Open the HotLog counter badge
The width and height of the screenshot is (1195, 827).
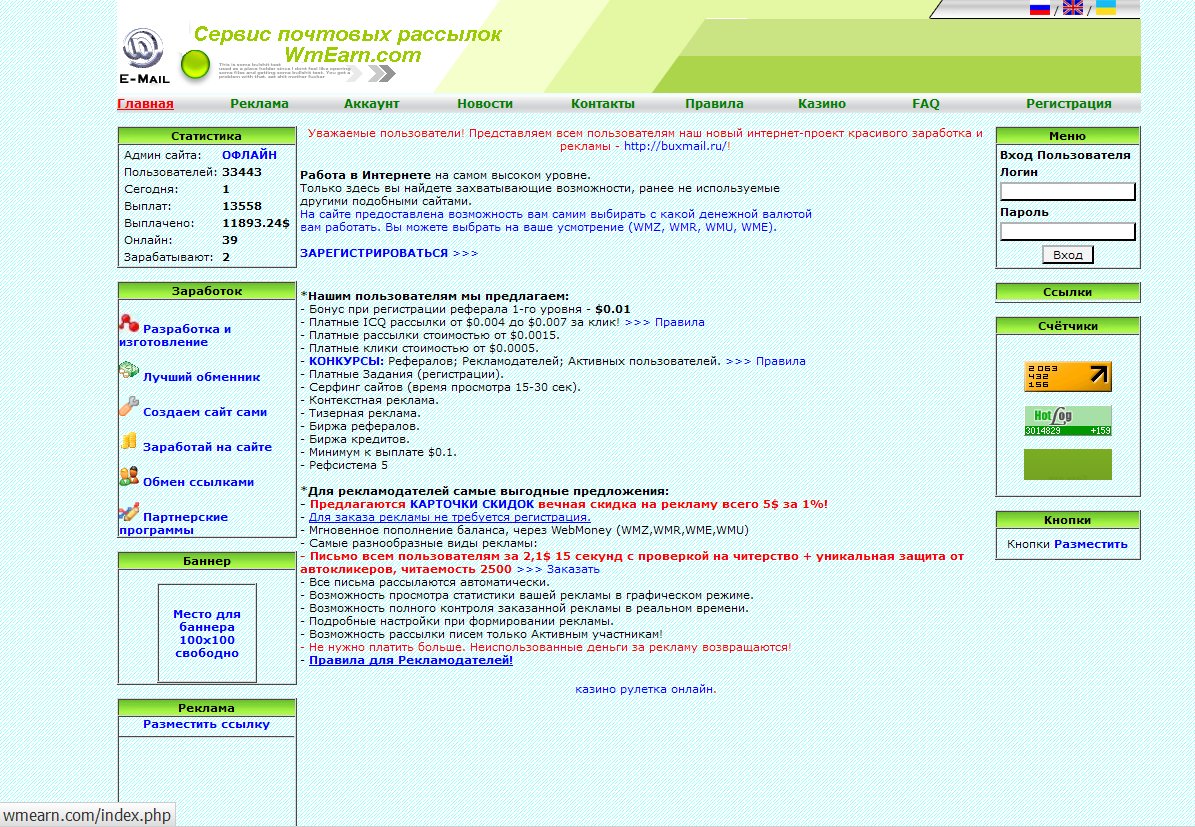tap(1067, 421)
